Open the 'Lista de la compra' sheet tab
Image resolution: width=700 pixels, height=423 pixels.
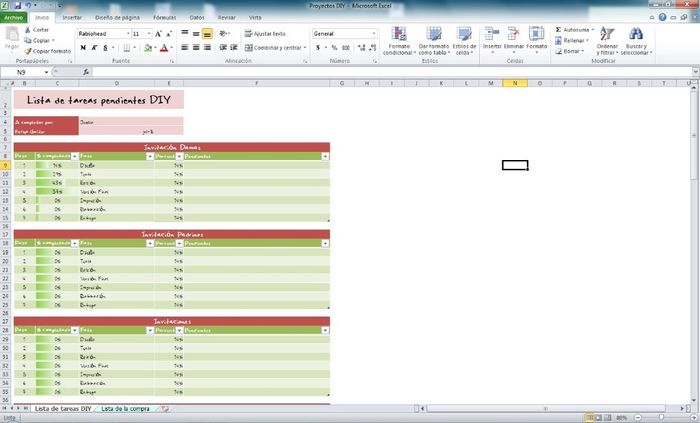[x=126, y=409]
